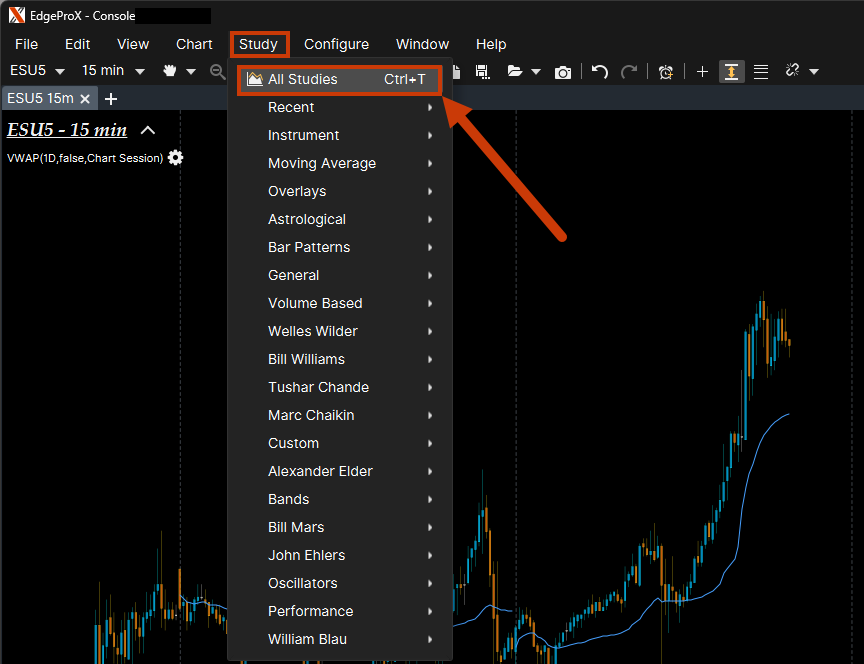Click the plus icon in the toolbar

(702, 72)
